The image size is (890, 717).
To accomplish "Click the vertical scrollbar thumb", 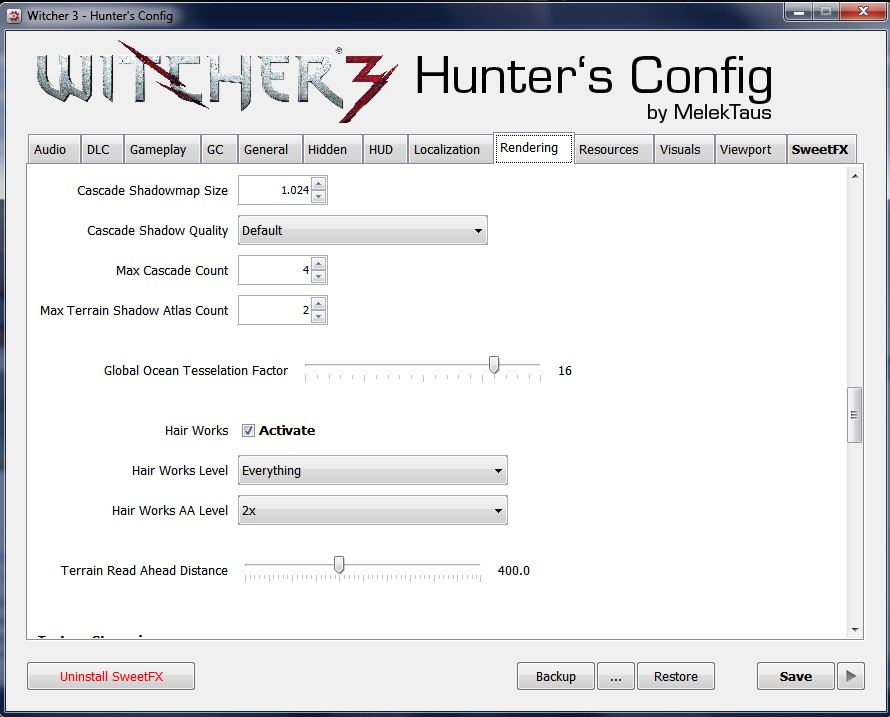I will pos(854,415).
